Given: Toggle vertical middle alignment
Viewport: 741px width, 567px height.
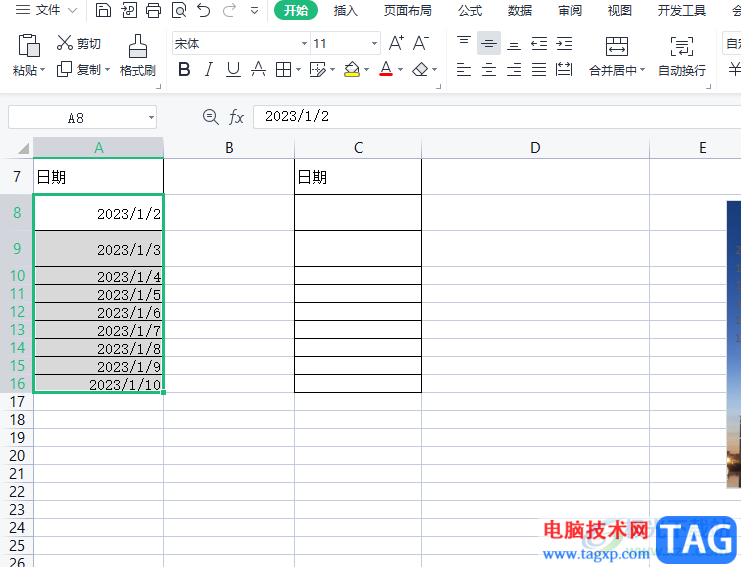Looking at the screenshot, I should [489, 43].
